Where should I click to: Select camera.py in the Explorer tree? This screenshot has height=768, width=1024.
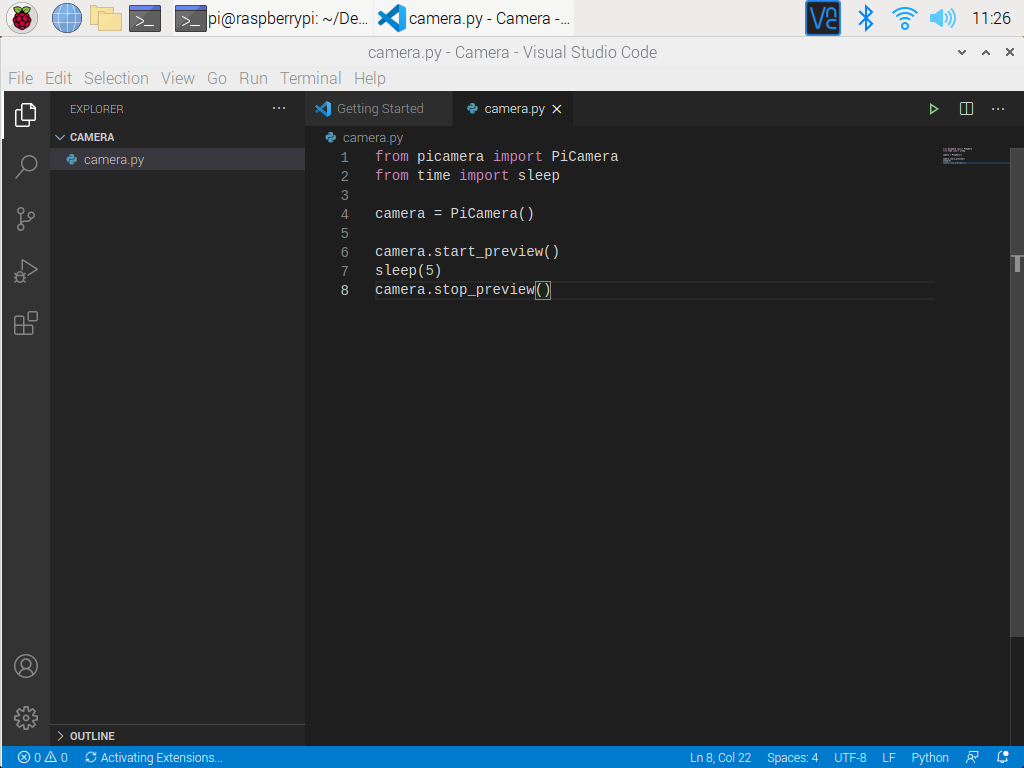114,160
